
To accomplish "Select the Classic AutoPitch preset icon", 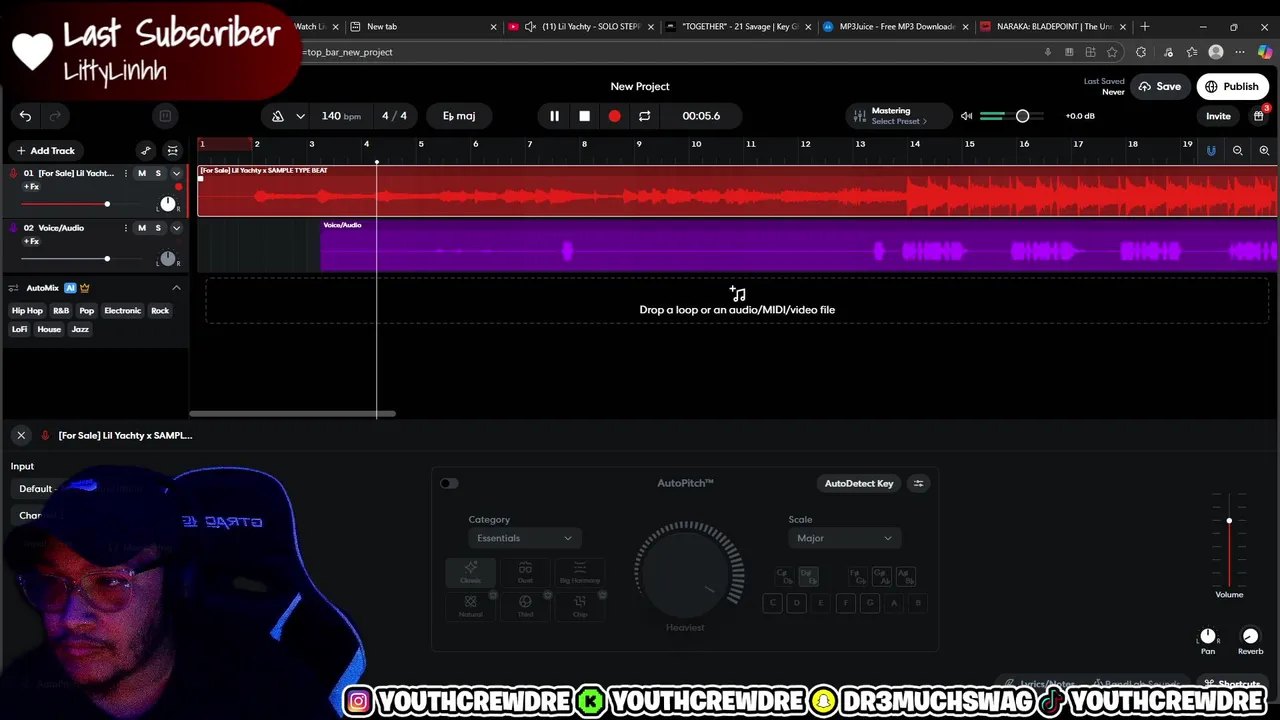I will click(470, 573).
